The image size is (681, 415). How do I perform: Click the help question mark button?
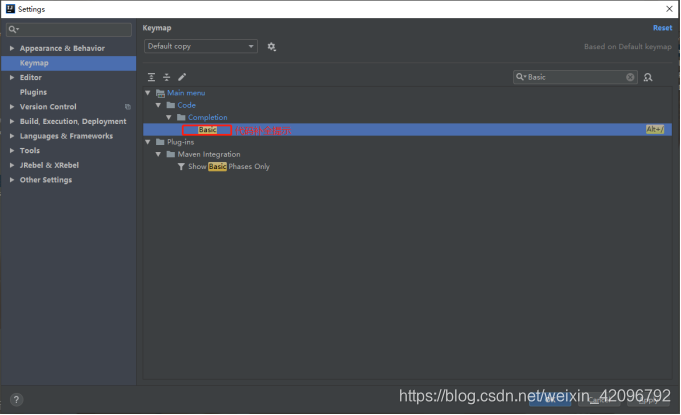point(16,399)
